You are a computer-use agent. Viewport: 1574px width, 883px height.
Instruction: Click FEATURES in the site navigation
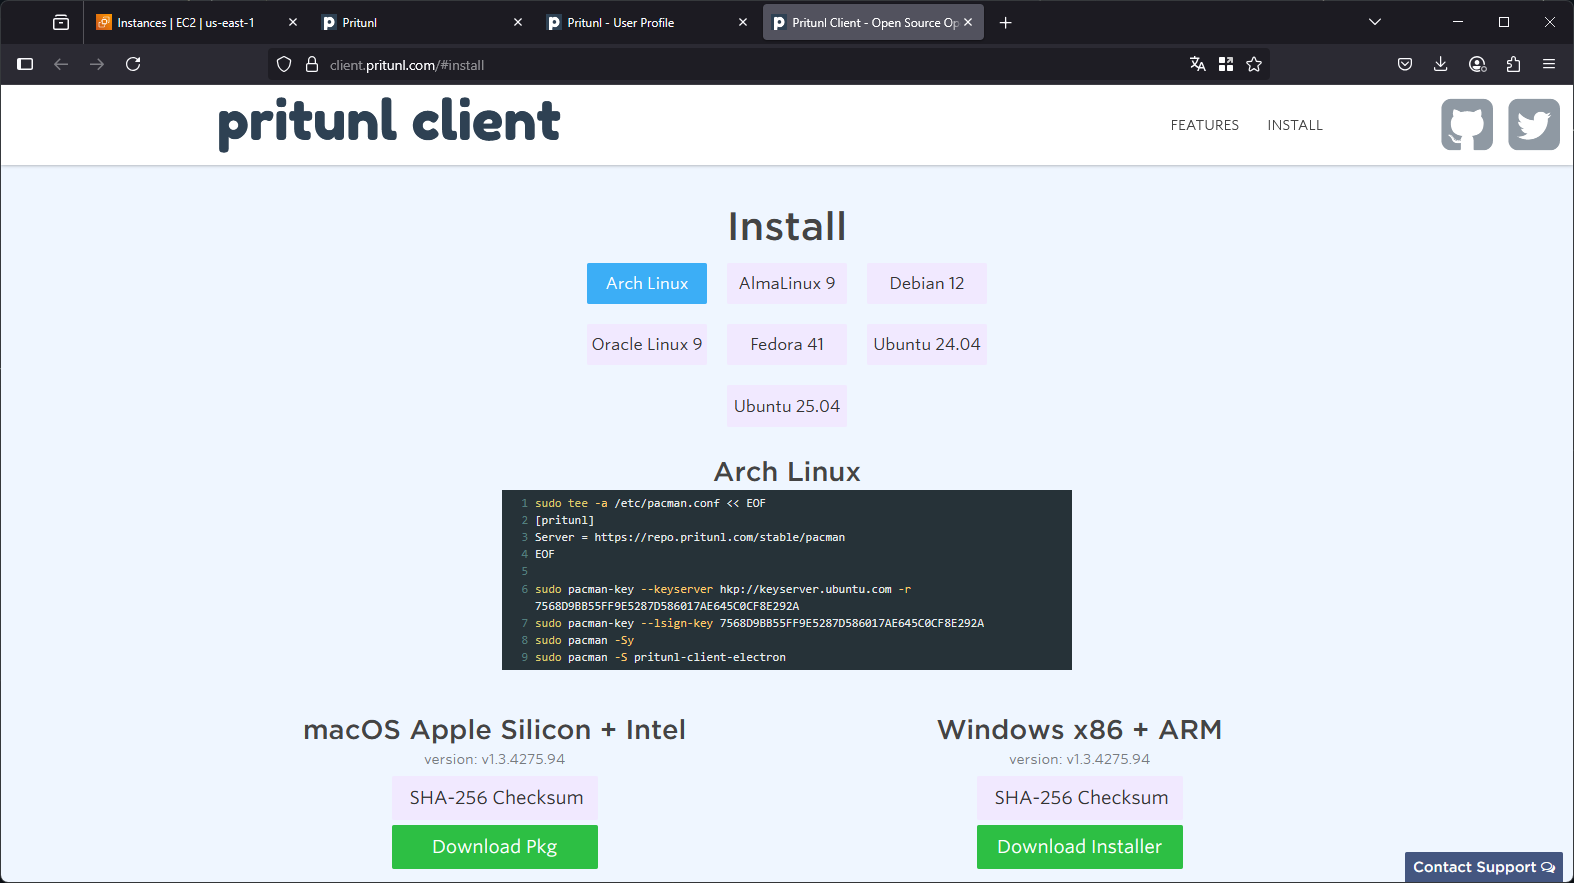tap(1205, 125)
